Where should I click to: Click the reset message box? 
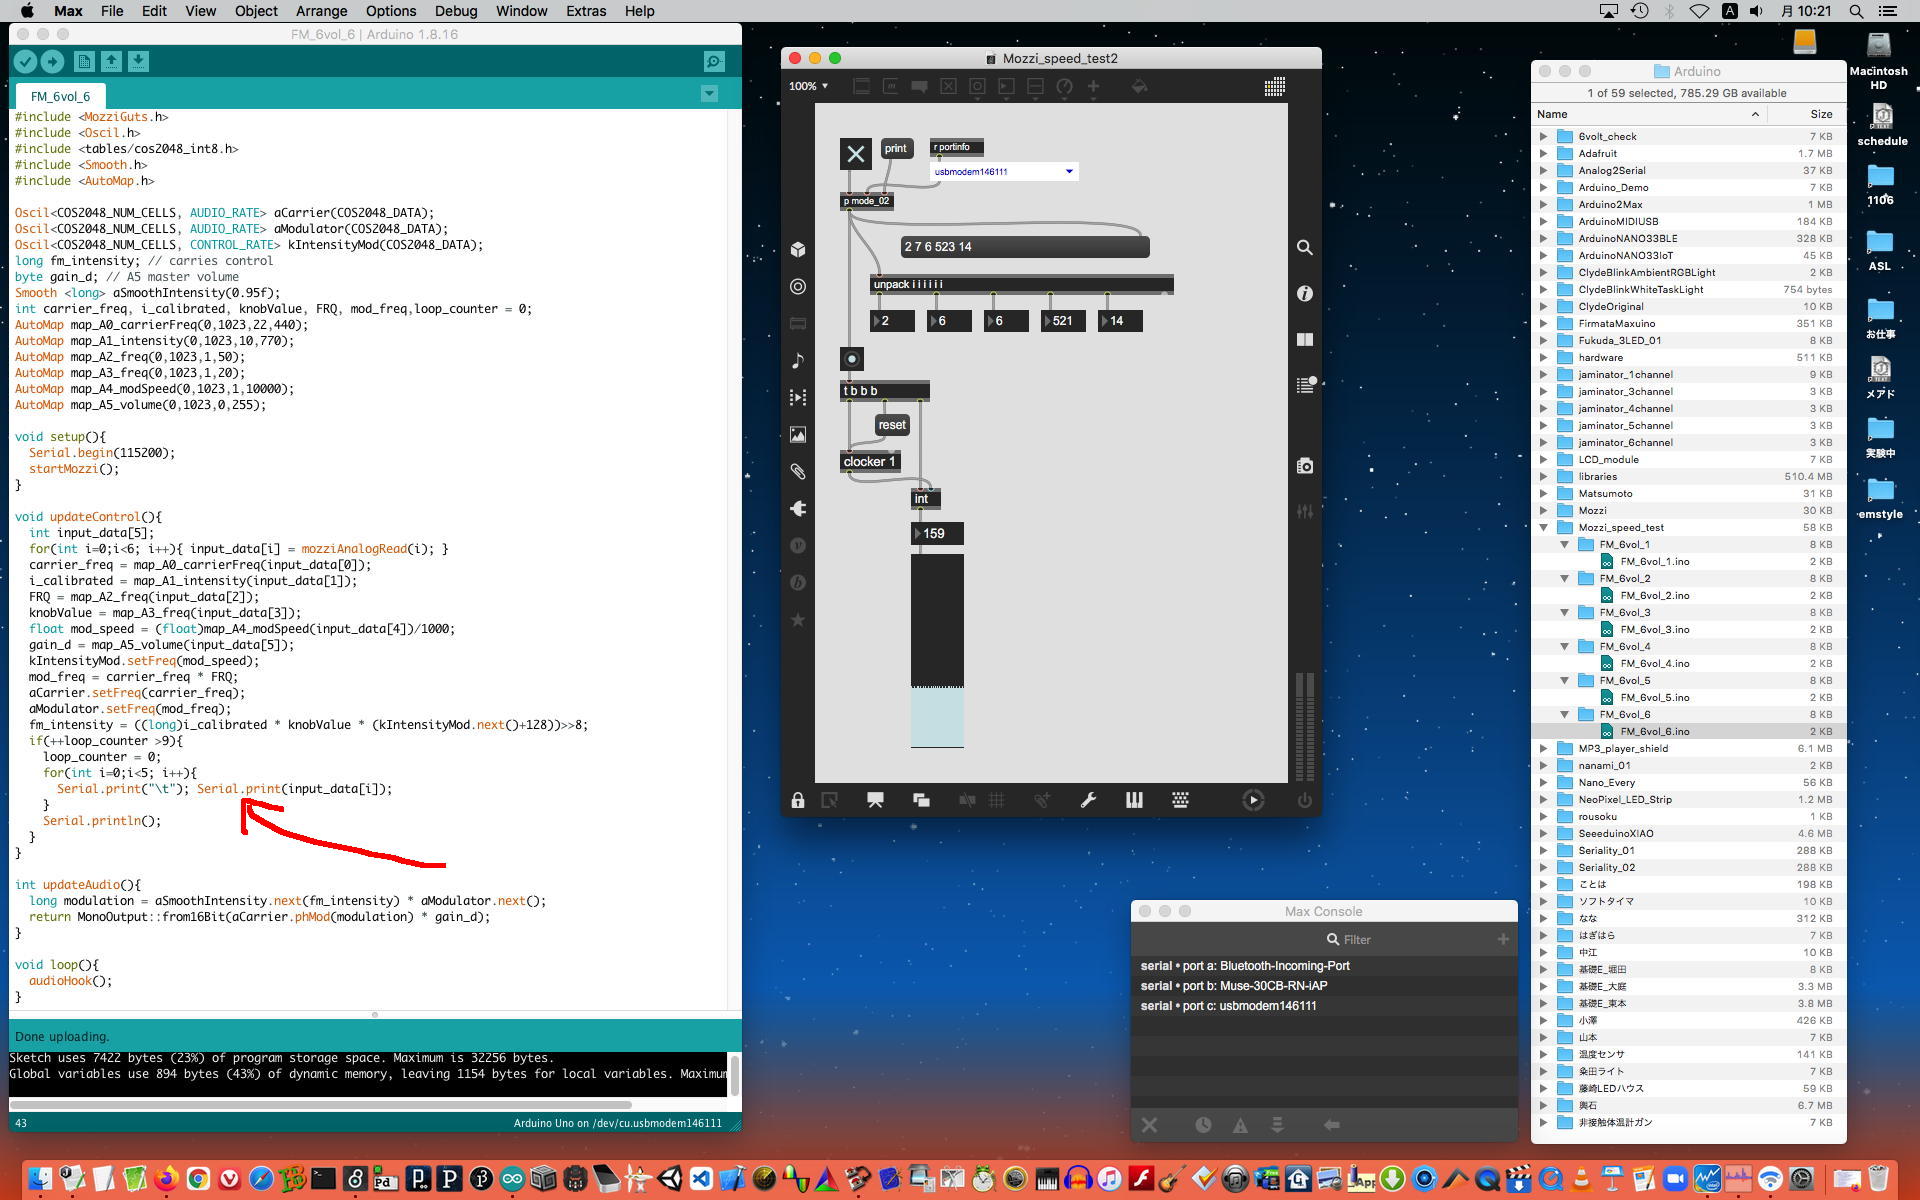[x=891, y=425]
